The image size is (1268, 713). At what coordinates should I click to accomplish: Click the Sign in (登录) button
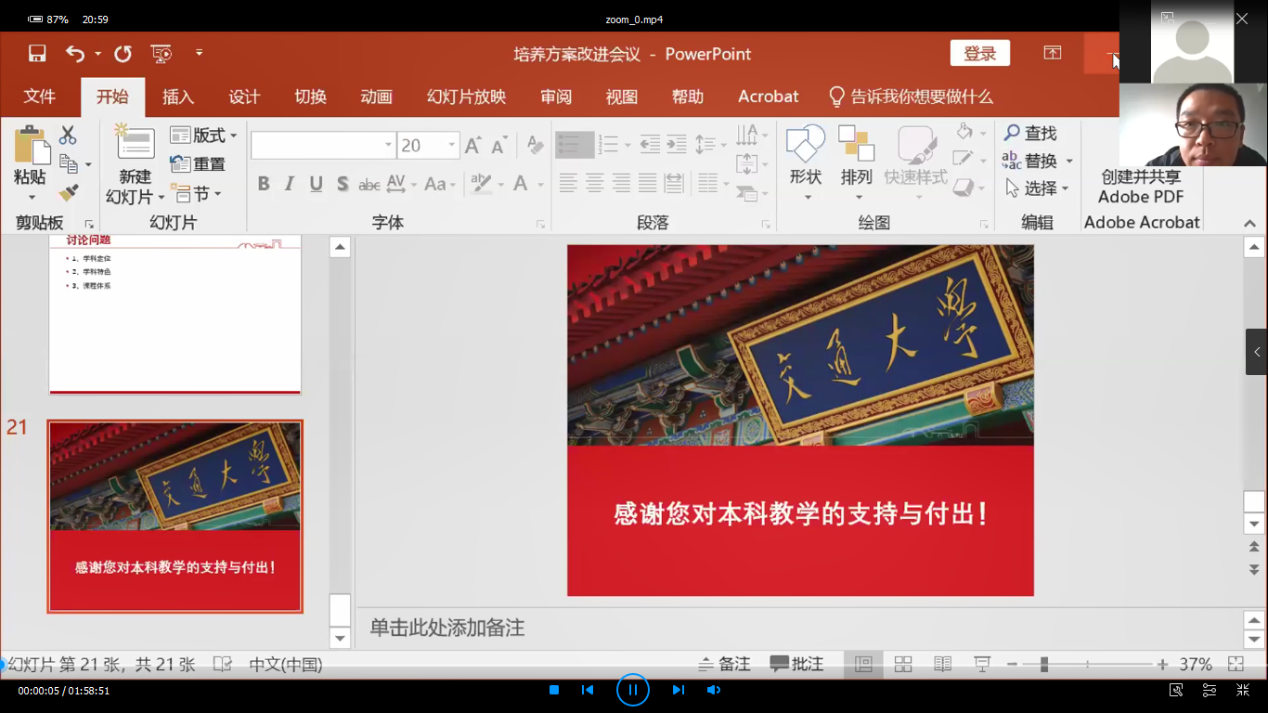click(x=979, y=54)
